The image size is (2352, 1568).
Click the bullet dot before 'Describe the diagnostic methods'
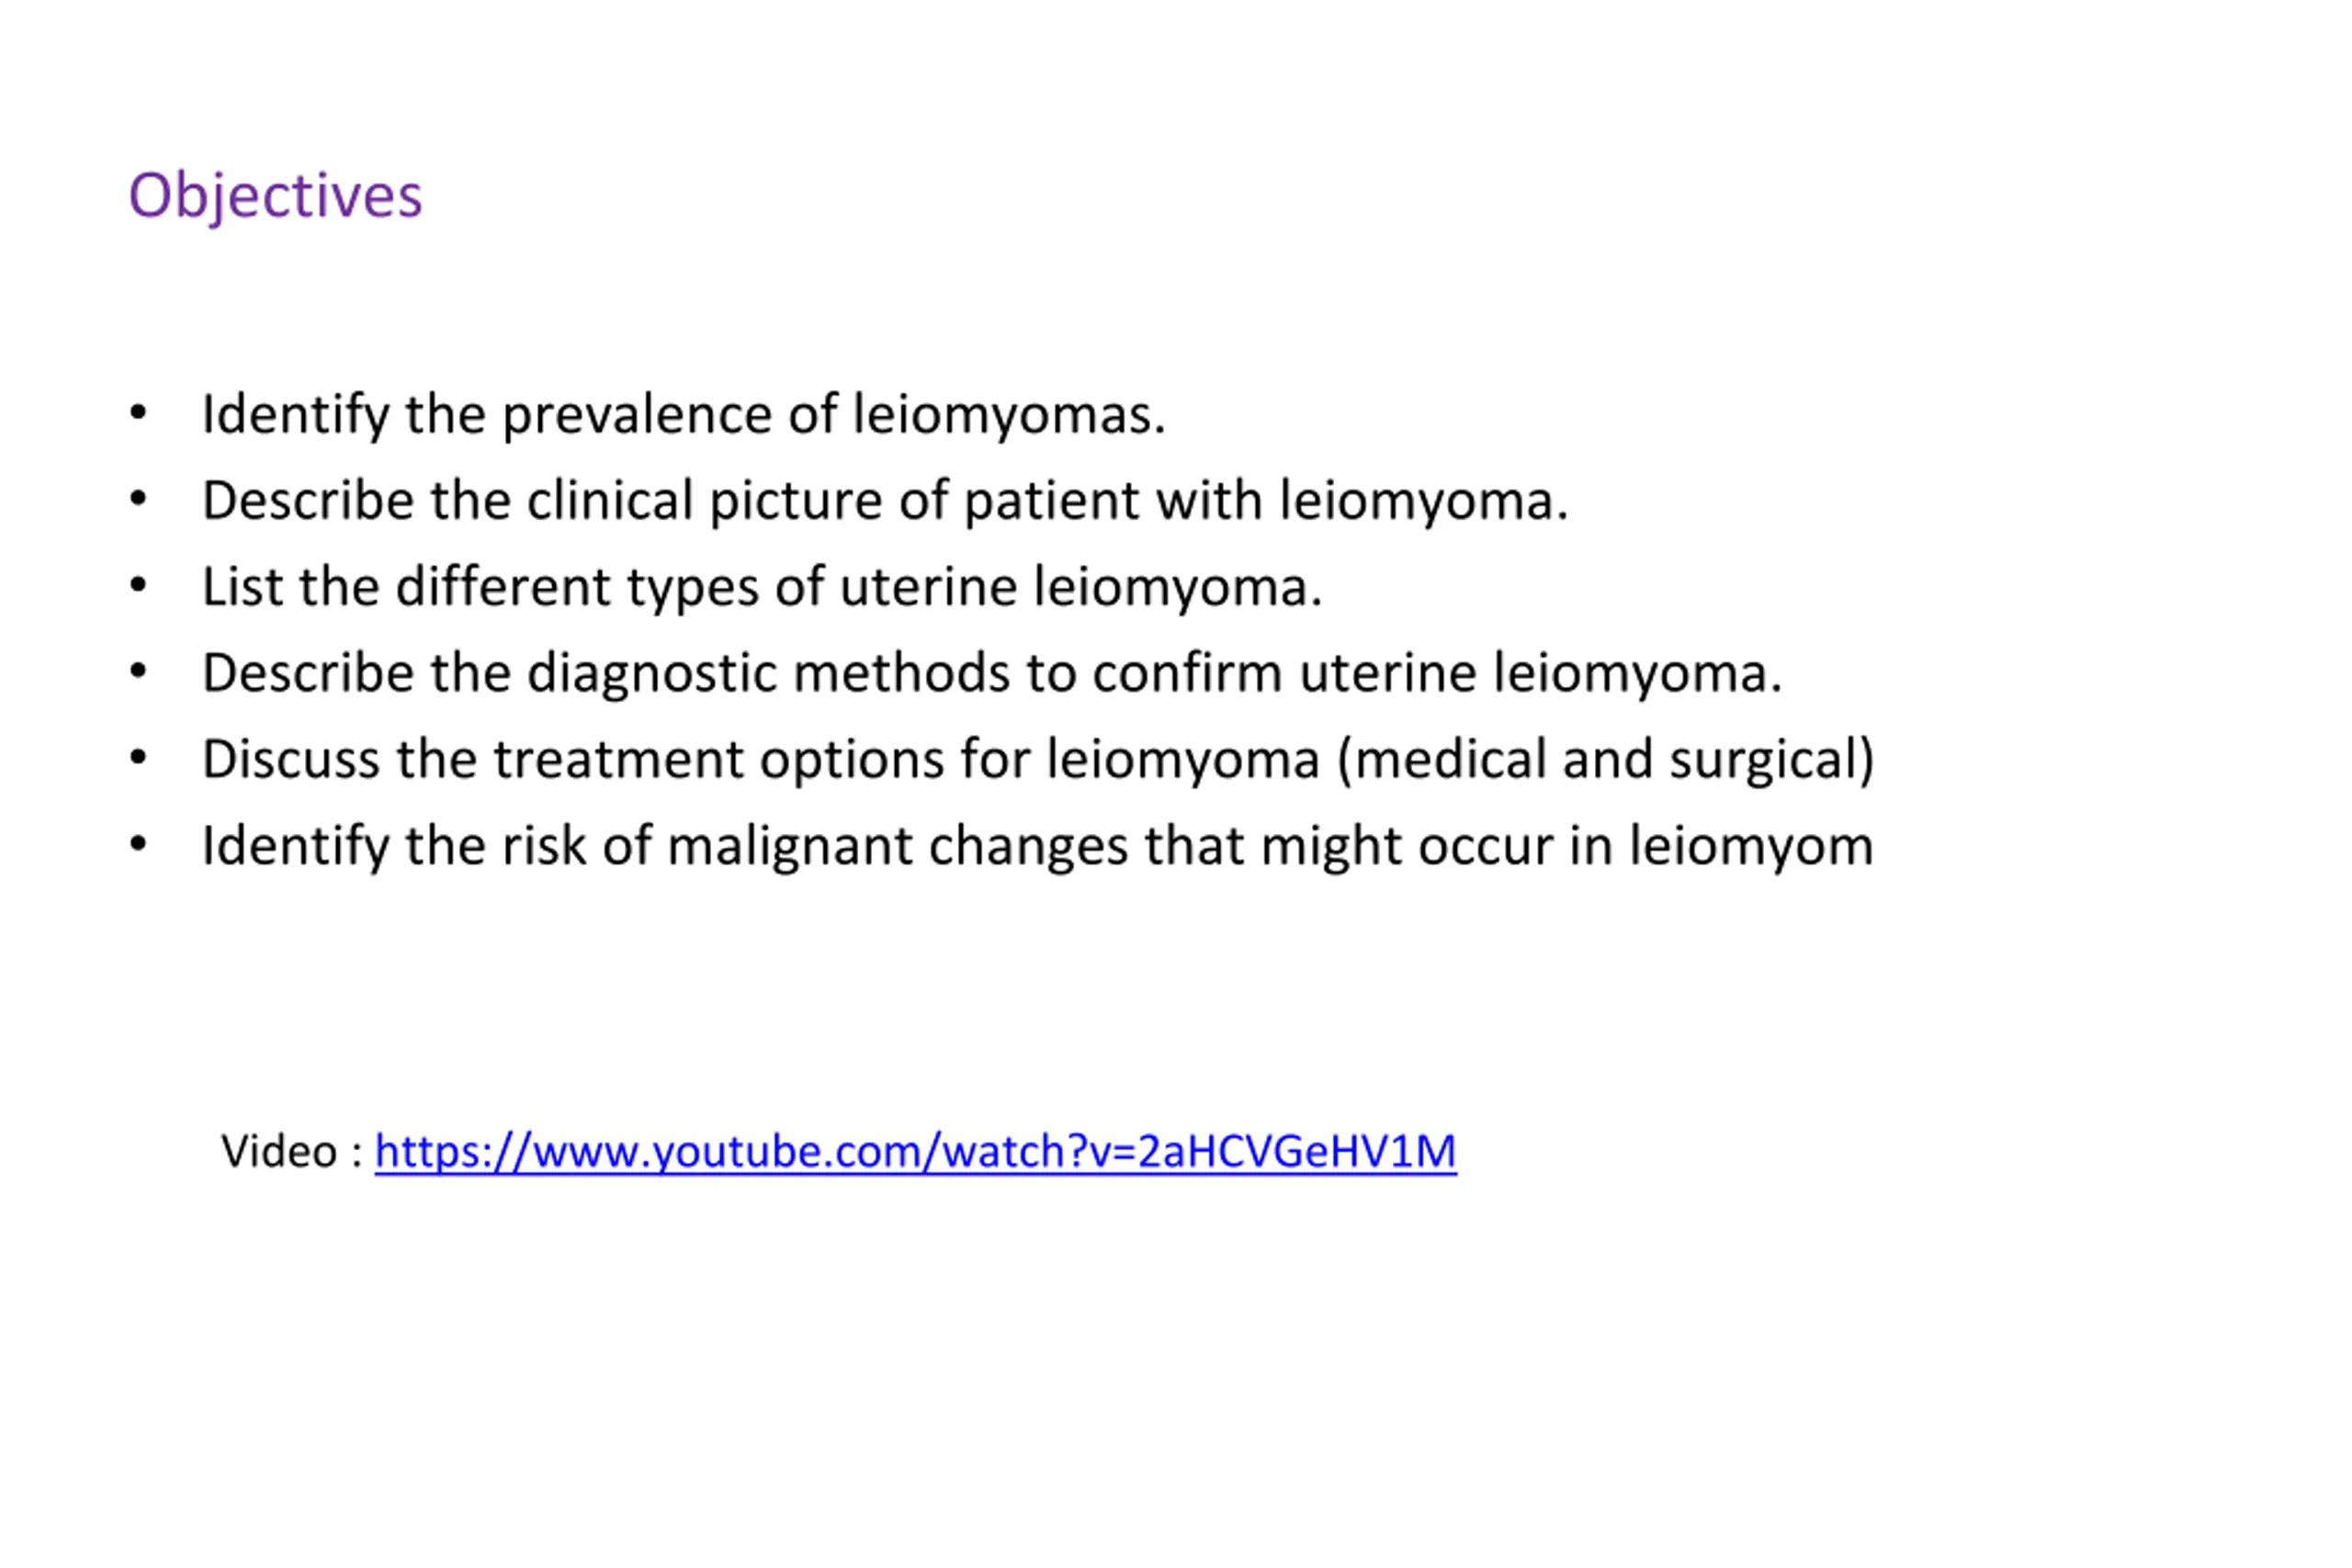(138, 671)
